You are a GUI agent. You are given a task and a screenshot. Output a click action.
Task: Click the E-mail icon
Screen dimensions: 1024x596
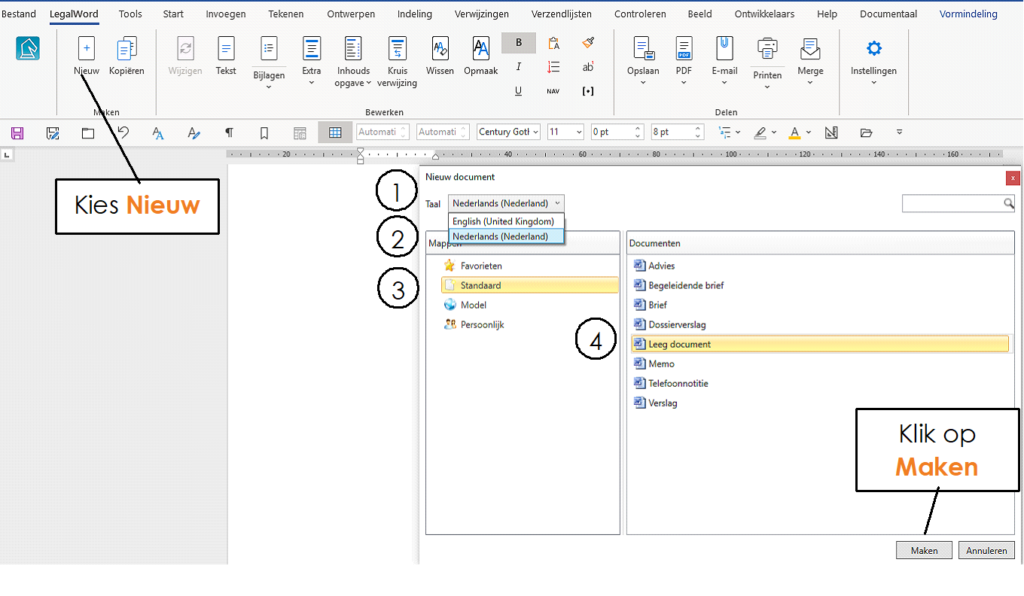(724, 49)
